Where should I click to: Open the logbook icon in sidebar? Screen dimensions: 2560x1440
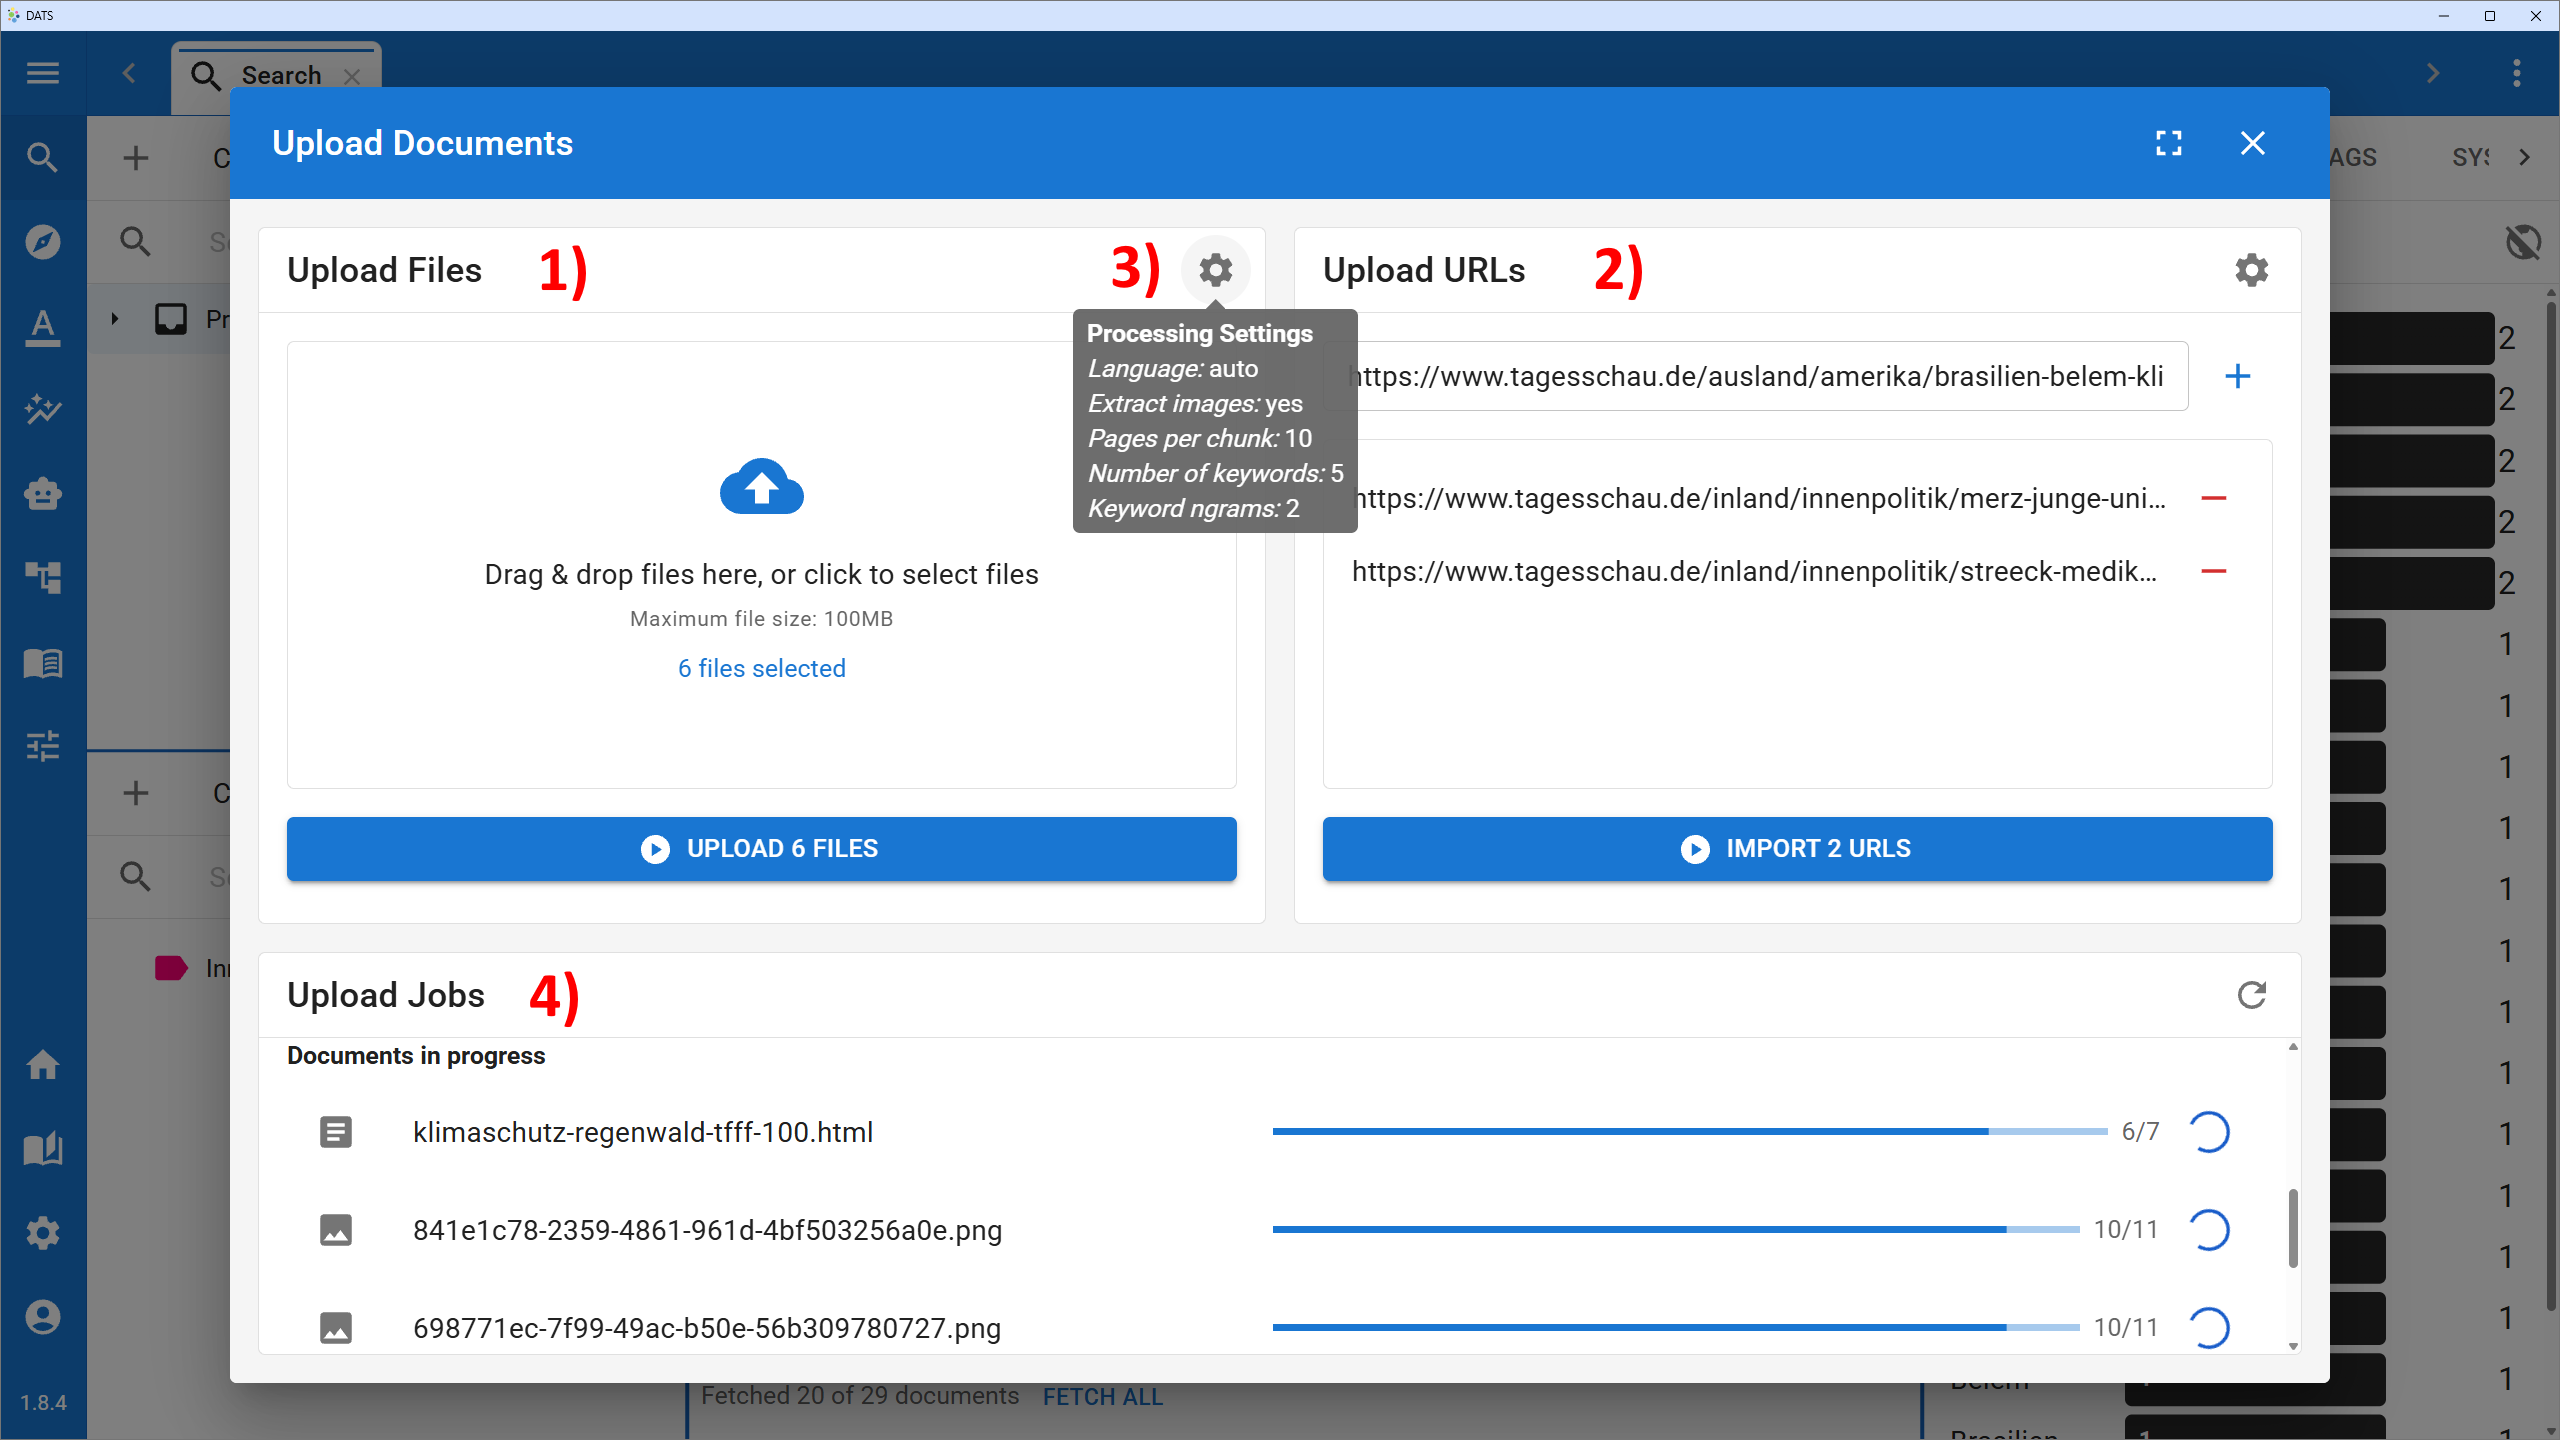click(x=43, y=663)
